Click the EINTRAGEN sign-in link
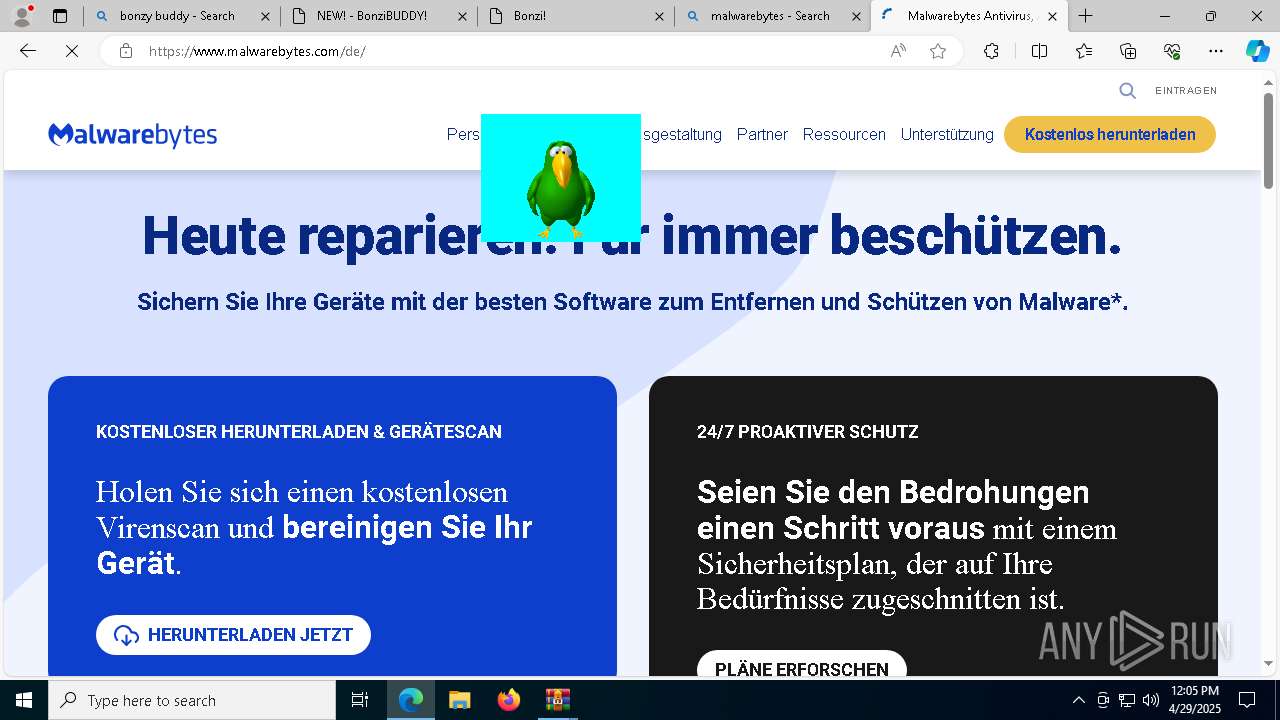This screenshot has height=720, width=1280. [1186, 91]
